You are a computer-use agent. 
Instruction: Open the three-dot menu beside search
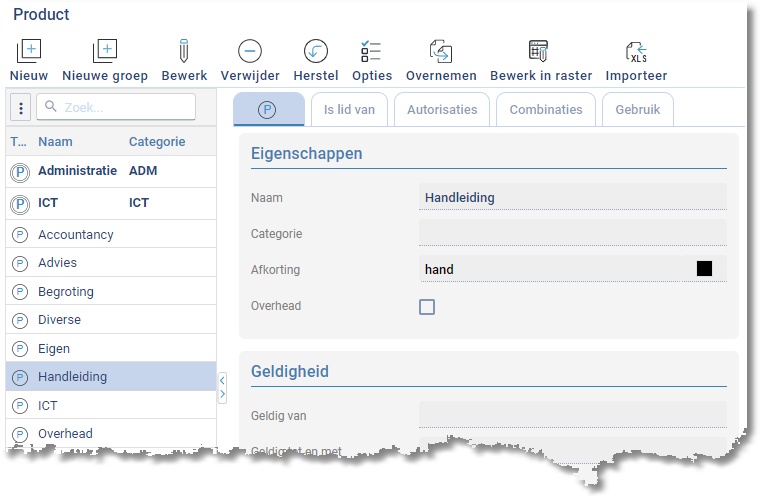pyautogui.click(x=21, y=108)
